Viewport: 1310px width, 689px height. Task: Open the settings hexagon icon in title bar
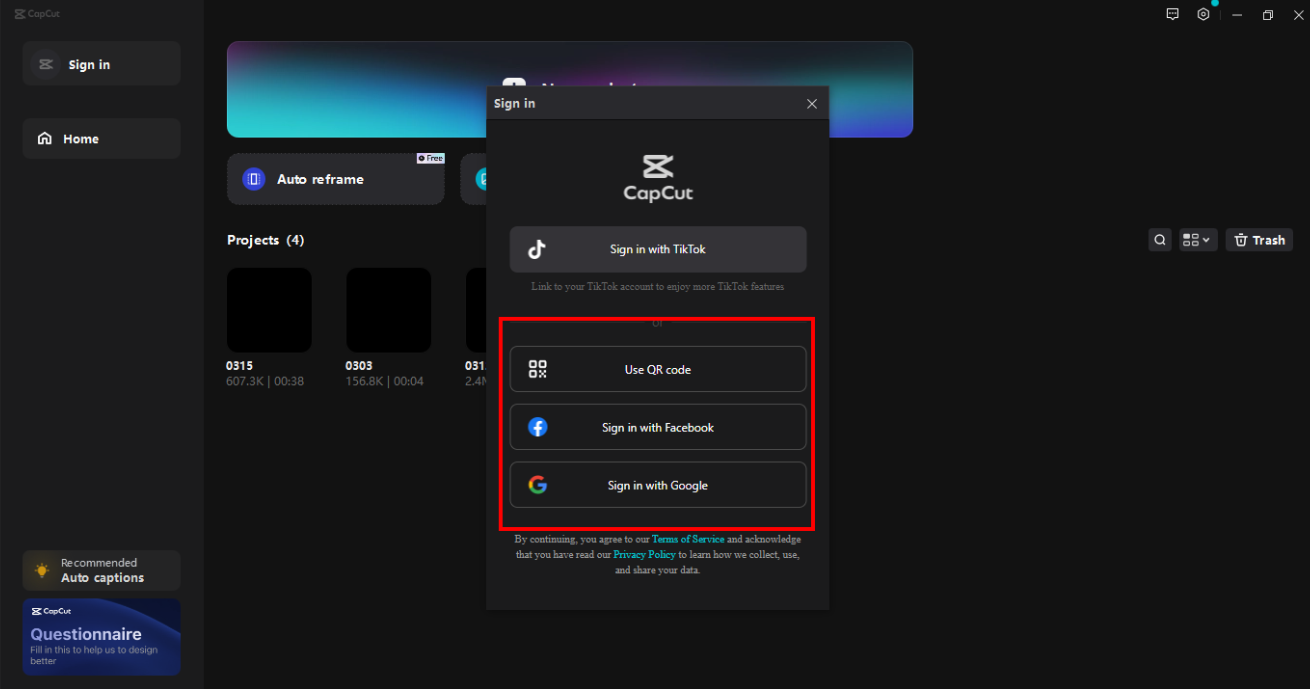pos(1203,15)
